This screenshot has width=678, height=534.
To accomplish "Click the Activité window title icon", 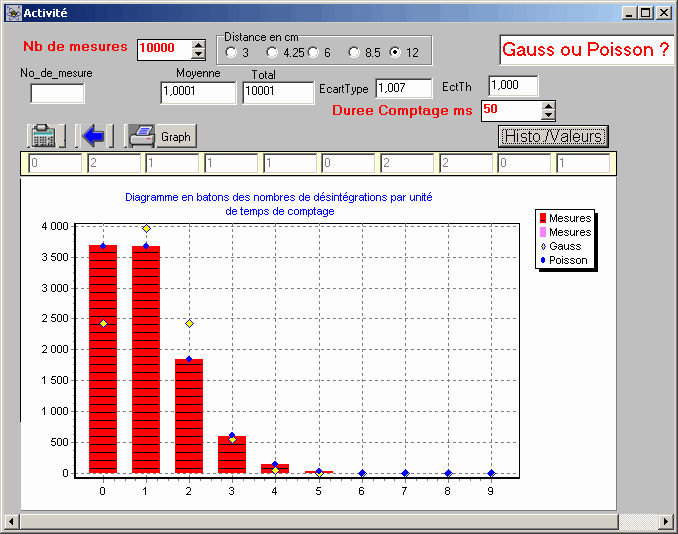I will [x=12, y=12].
